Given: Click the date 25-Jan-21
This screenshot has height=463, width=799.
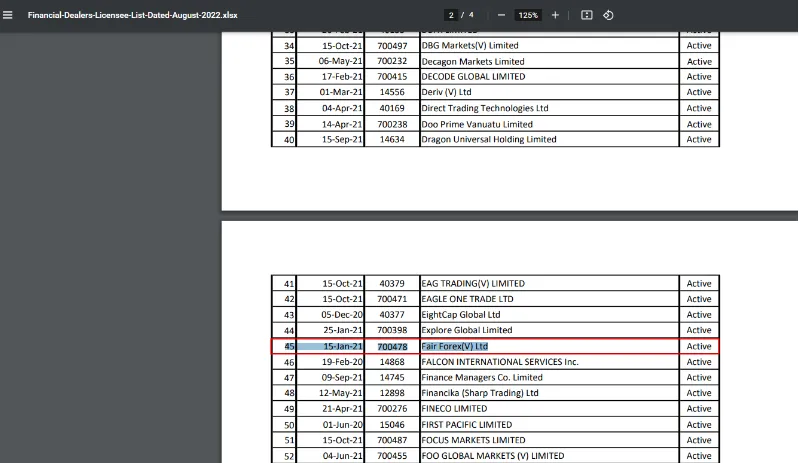Looking at the screenshot, I should click(x=342, y=330).
